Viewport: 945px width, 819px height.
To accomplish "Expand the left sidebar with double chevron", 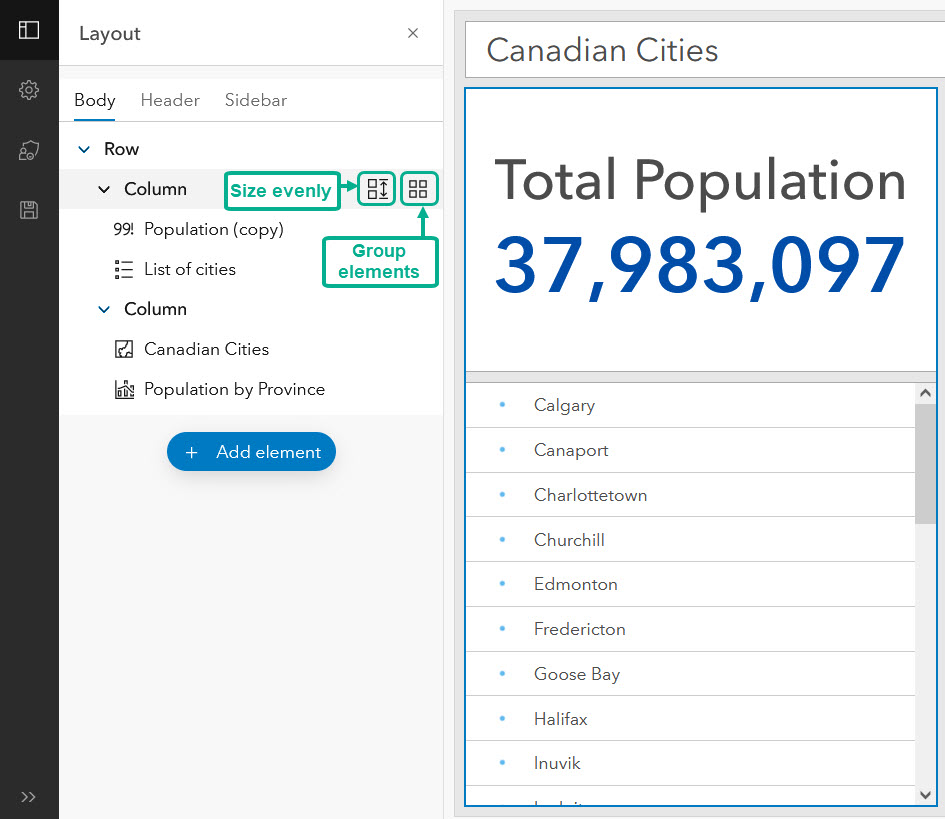I will (28, 797).
